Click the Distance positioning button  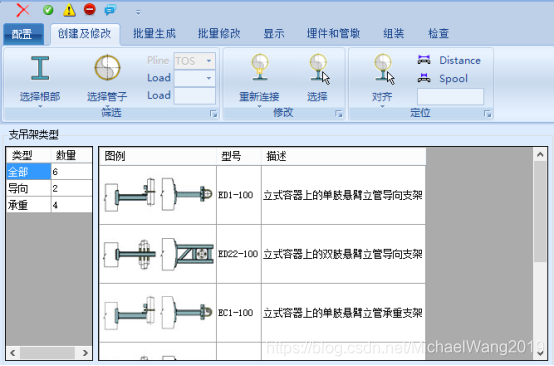coord(449,60)
